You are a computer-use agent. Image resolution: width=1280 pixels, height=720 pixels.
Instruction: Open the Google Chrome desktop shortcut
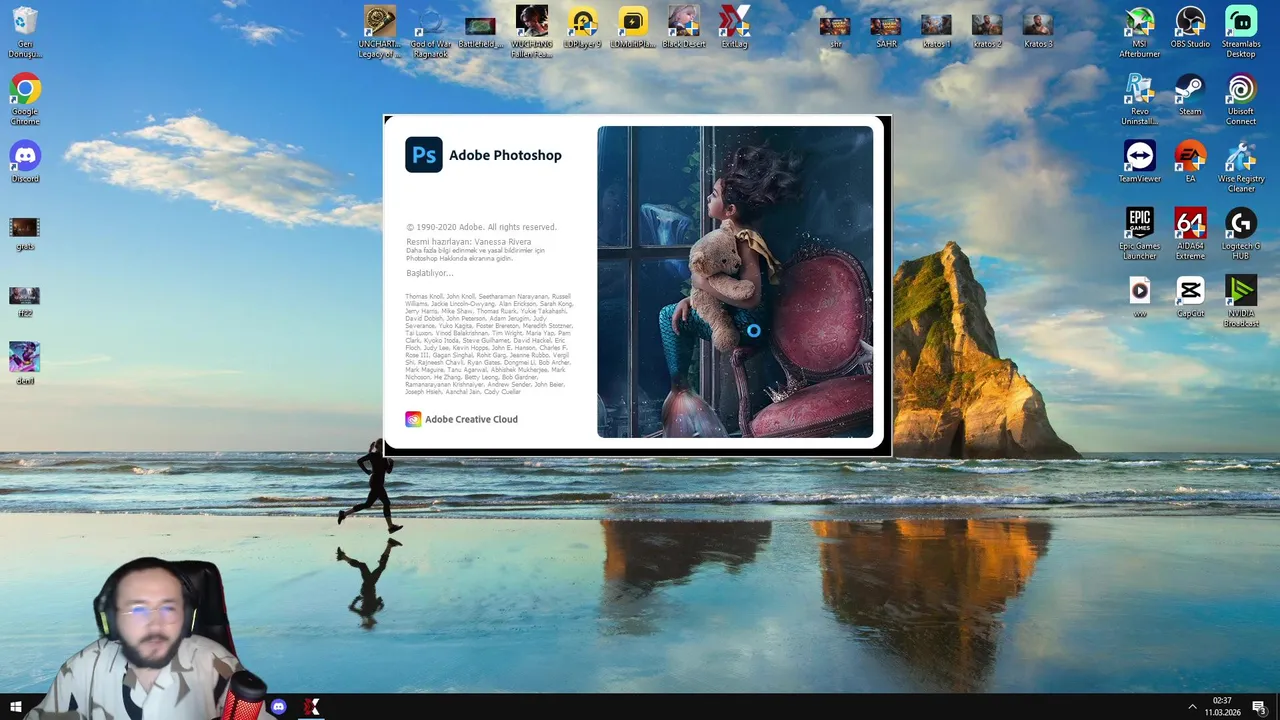(25, 89)
